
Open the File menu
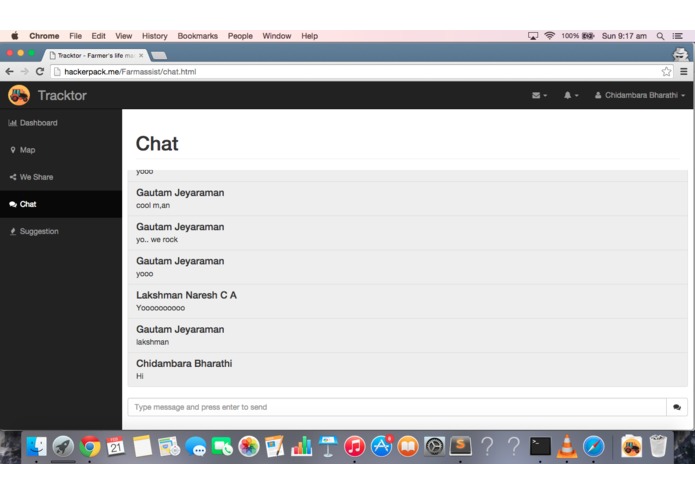pos(75,36)
